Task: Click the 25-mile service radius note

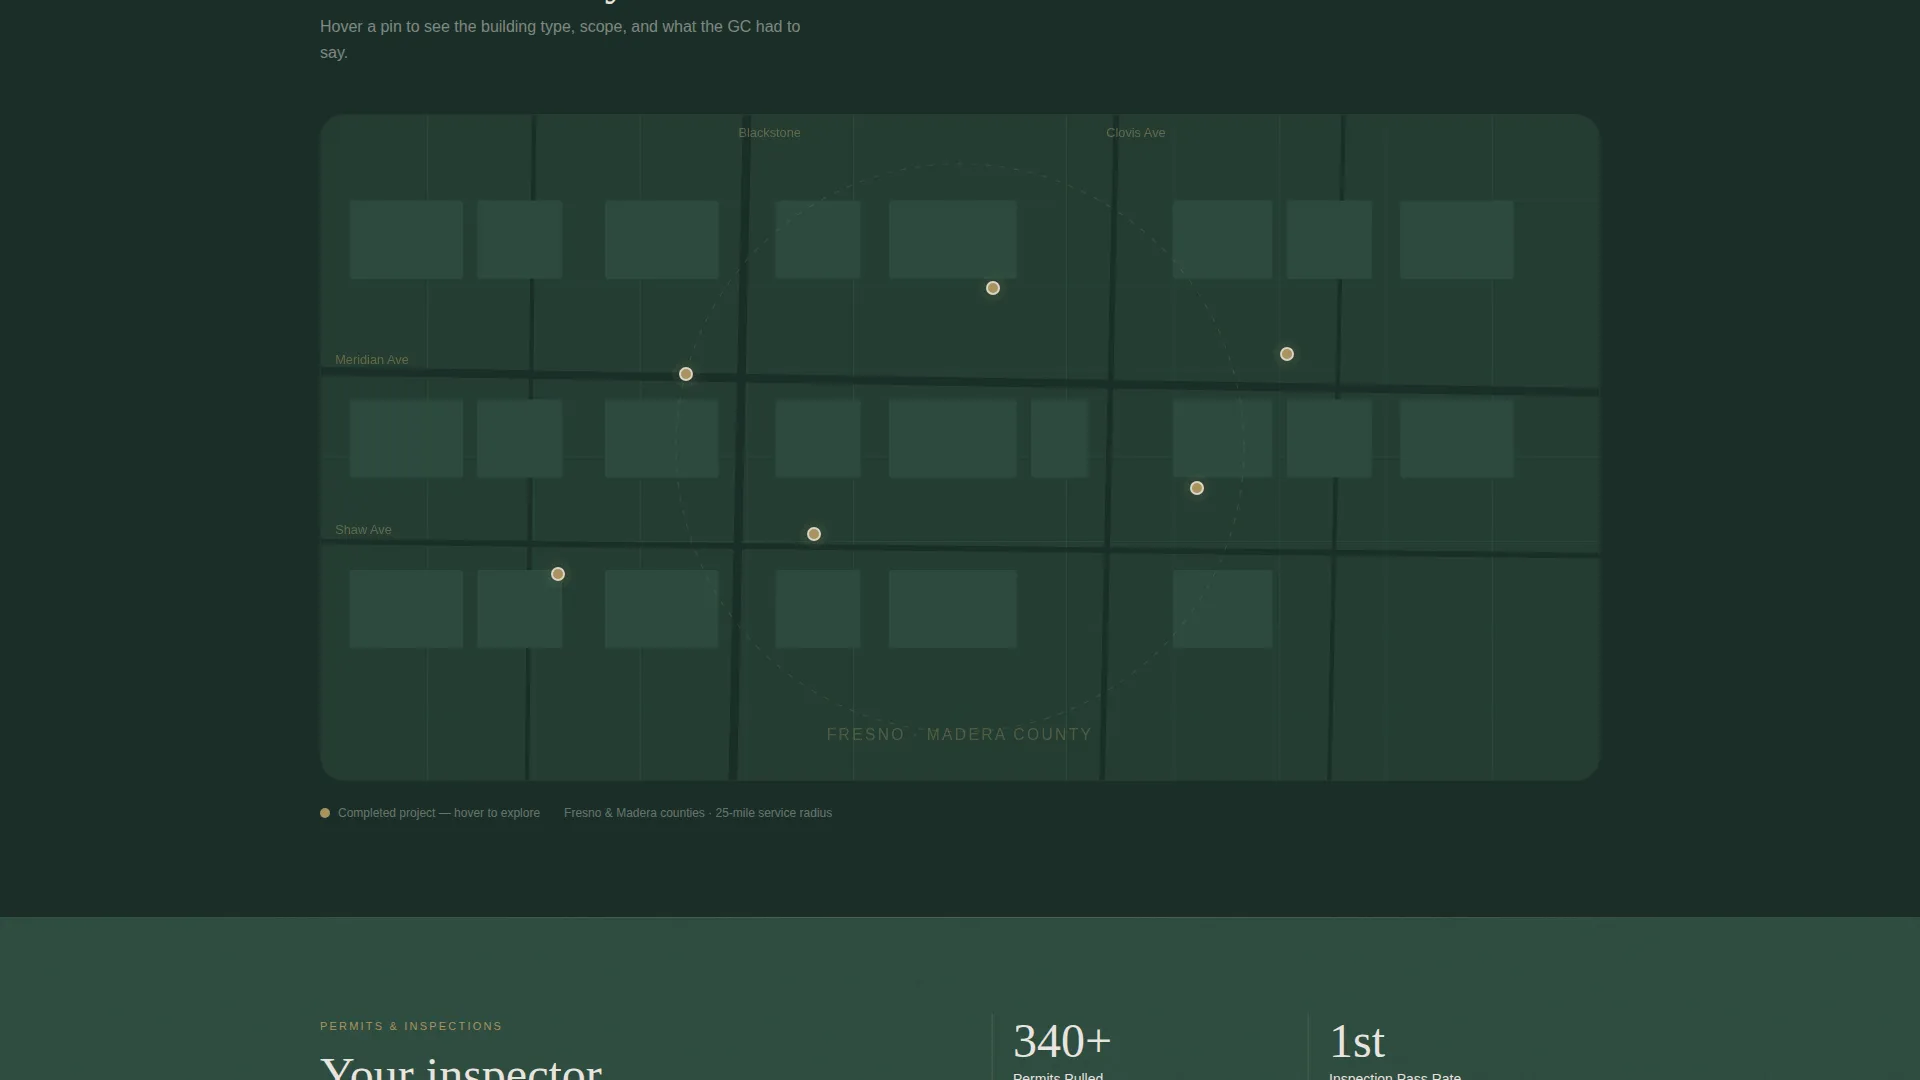Action: 698,813
